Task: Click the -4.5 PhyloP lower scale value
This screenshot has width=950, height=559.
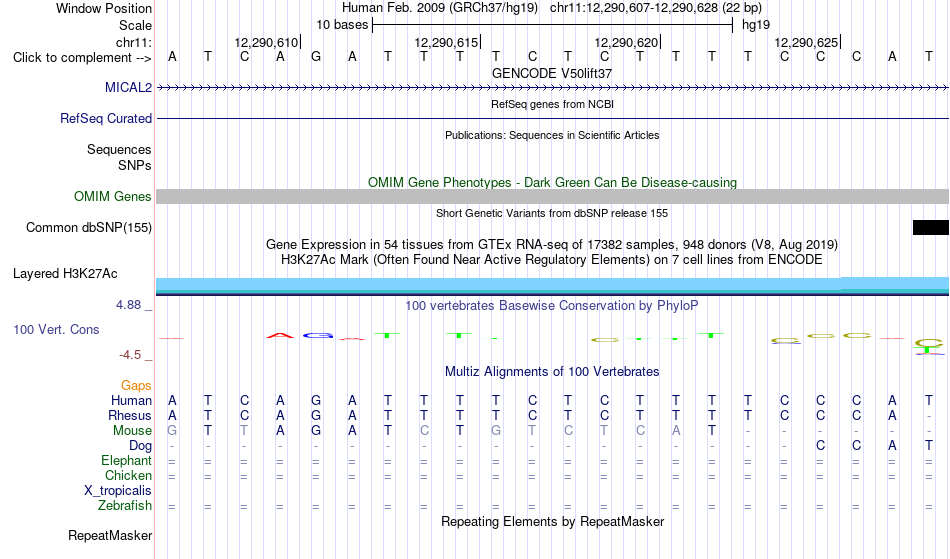Action: 130,355
